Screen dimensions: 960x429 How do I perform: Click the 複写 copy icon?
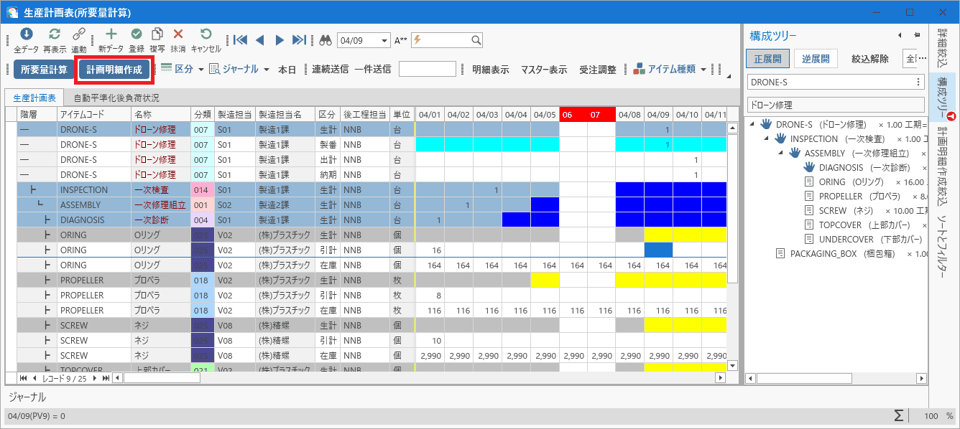[x=157, y=35]
